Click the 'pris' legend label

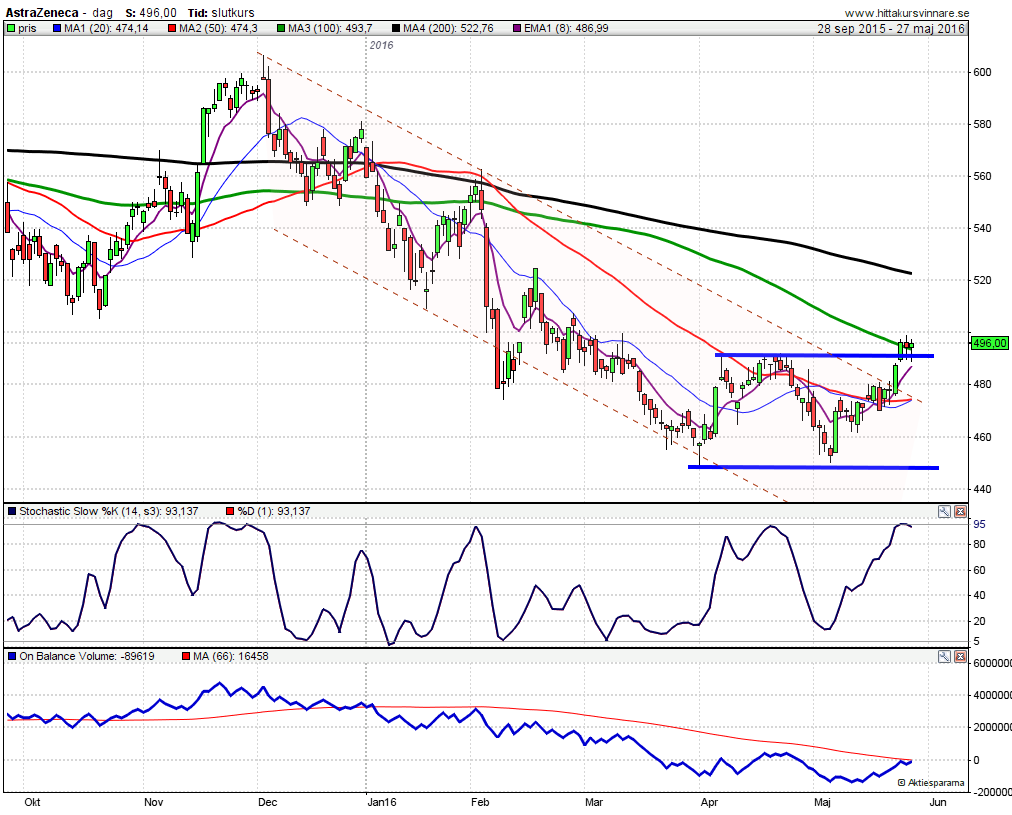[27, 28]
